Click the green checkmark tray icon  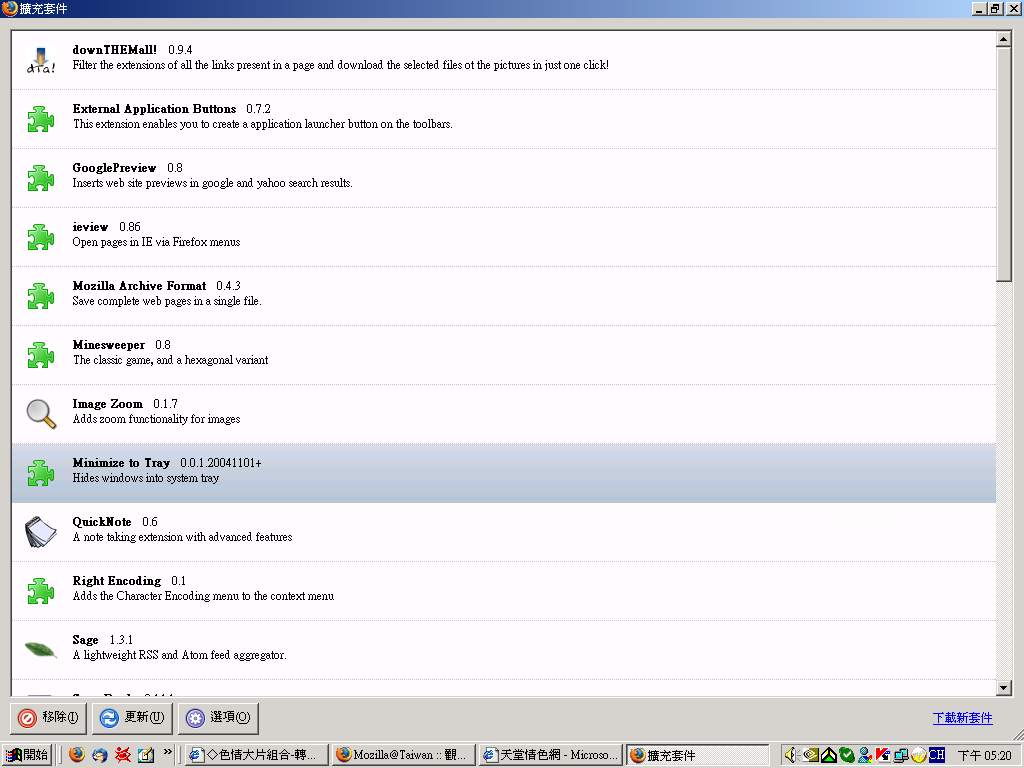click(847, 755)
